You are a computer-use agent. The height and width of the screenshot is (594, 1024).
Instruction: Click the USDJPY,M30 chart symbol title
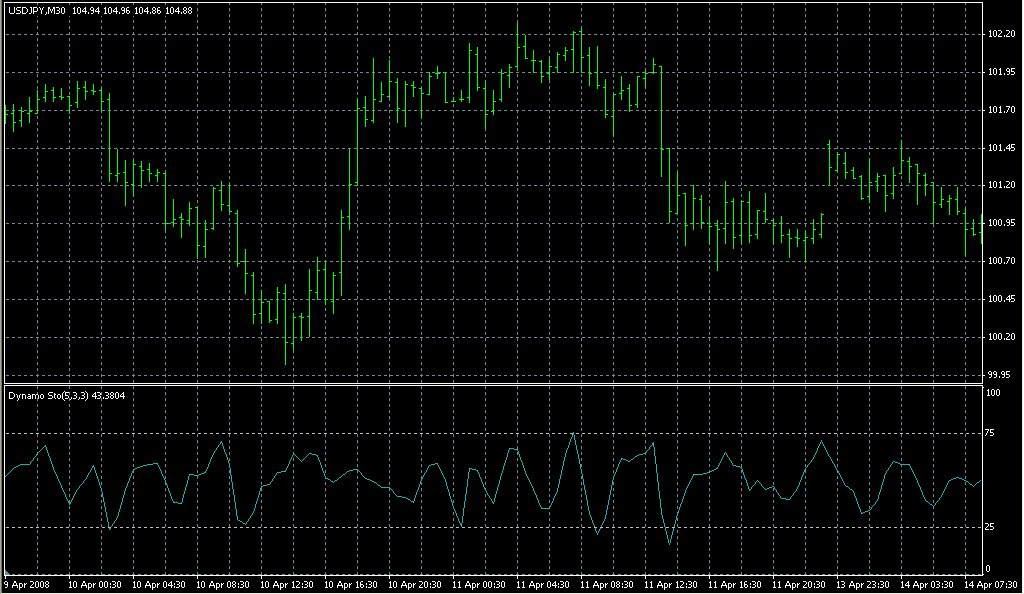click(37, 11)
